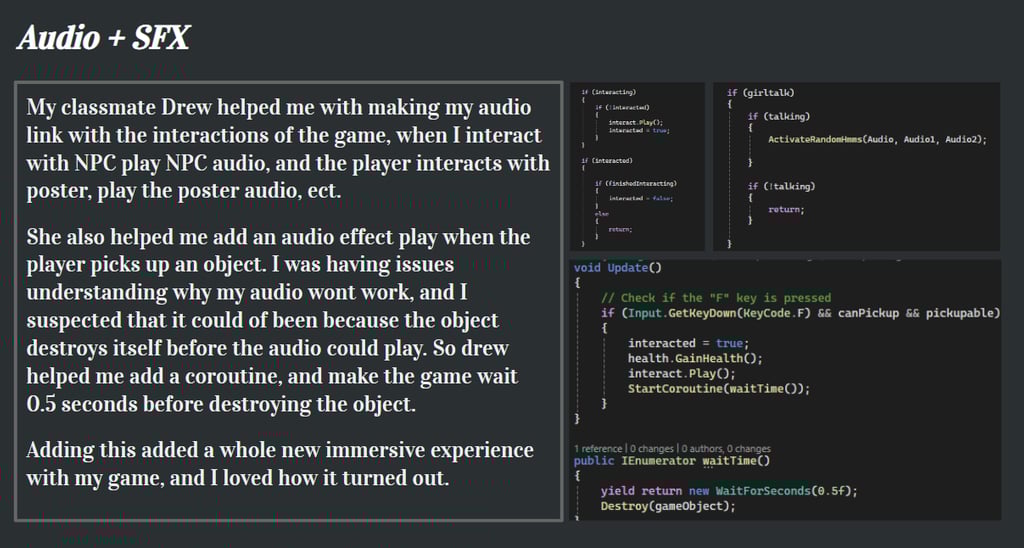1024x548 pixels.
Task: Click "StartCoroutine(waitTime());" line
Action: 718,389
